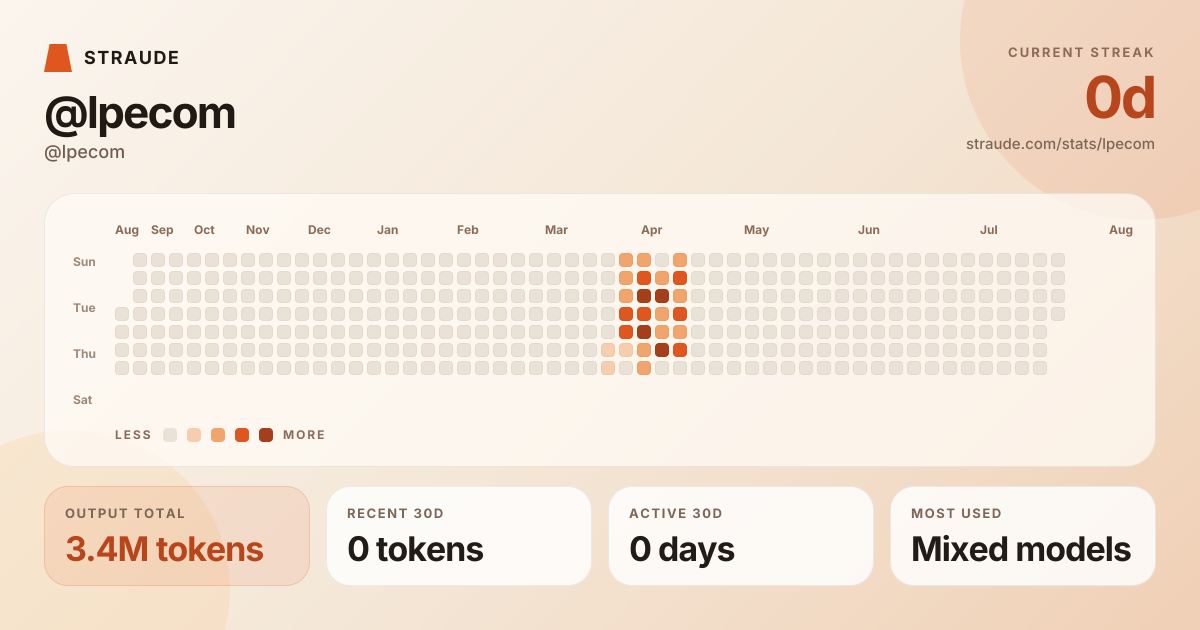The height and width of the screenshot is (630, 1200).
Task: Click the Sun weekday row label
Action: (x=84, y=262)
